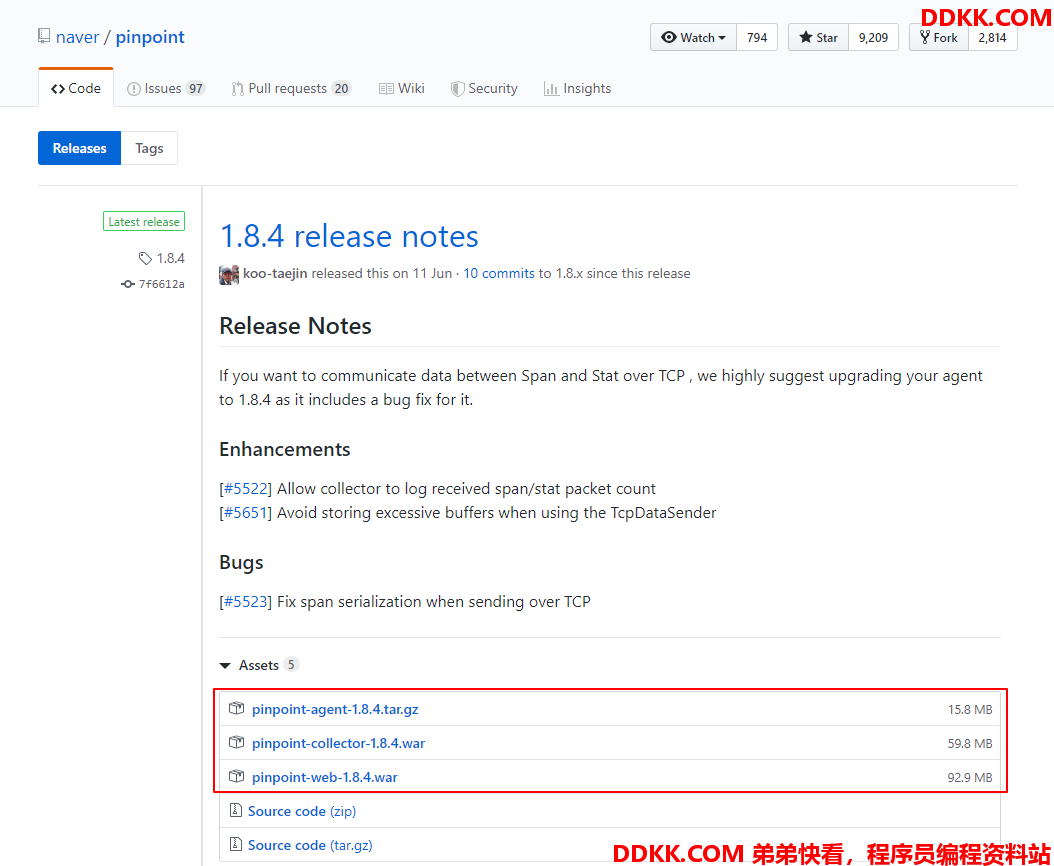
Task: Click the Assets count badge 5
Action: (x=290, y=664)
